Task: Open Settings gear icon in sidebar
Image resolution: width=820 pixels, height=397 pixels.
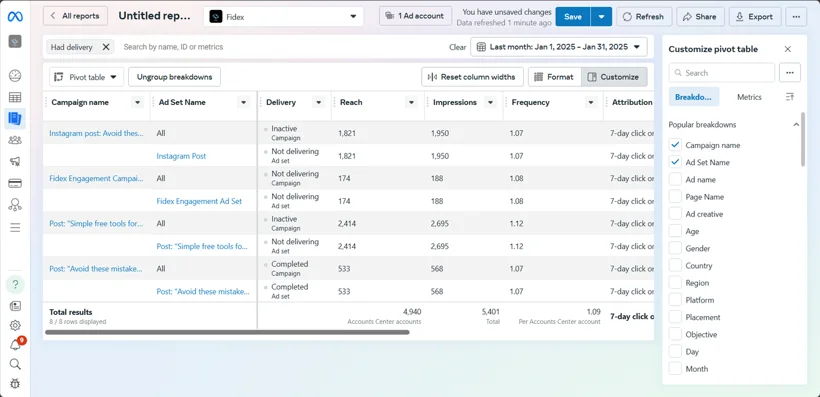Action: click(15, 325)
